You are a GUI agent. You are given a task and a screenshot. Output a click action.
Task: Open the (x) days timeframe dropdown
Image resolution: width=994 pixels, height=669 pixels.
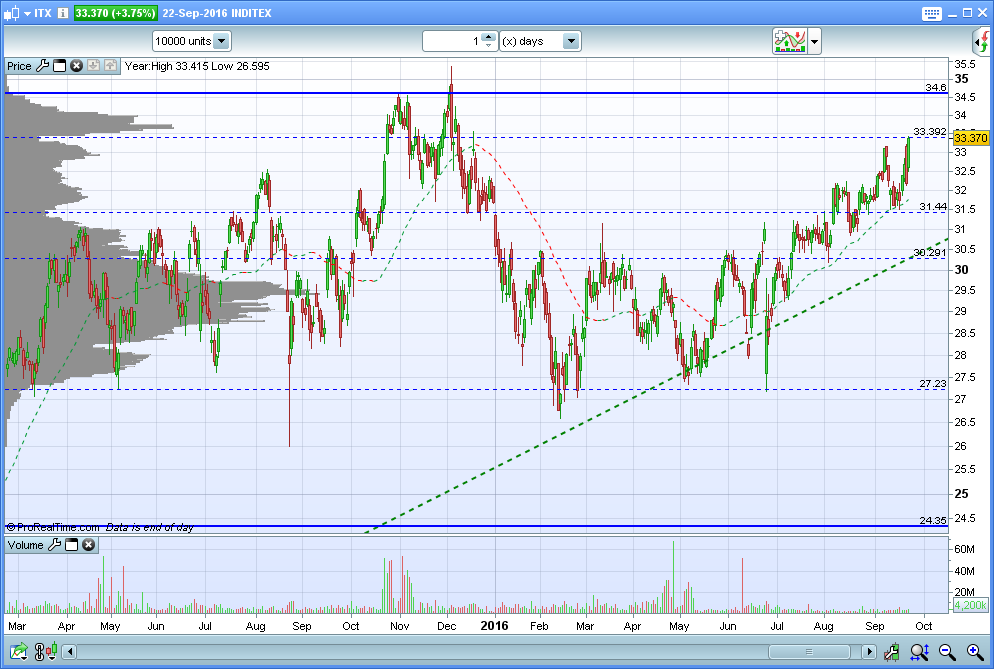tap(571, 41)
